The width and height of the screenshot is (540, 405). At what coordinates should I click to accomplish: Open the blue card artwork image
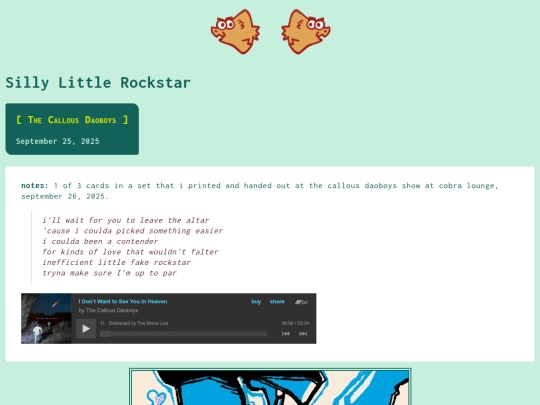(270, 386)
